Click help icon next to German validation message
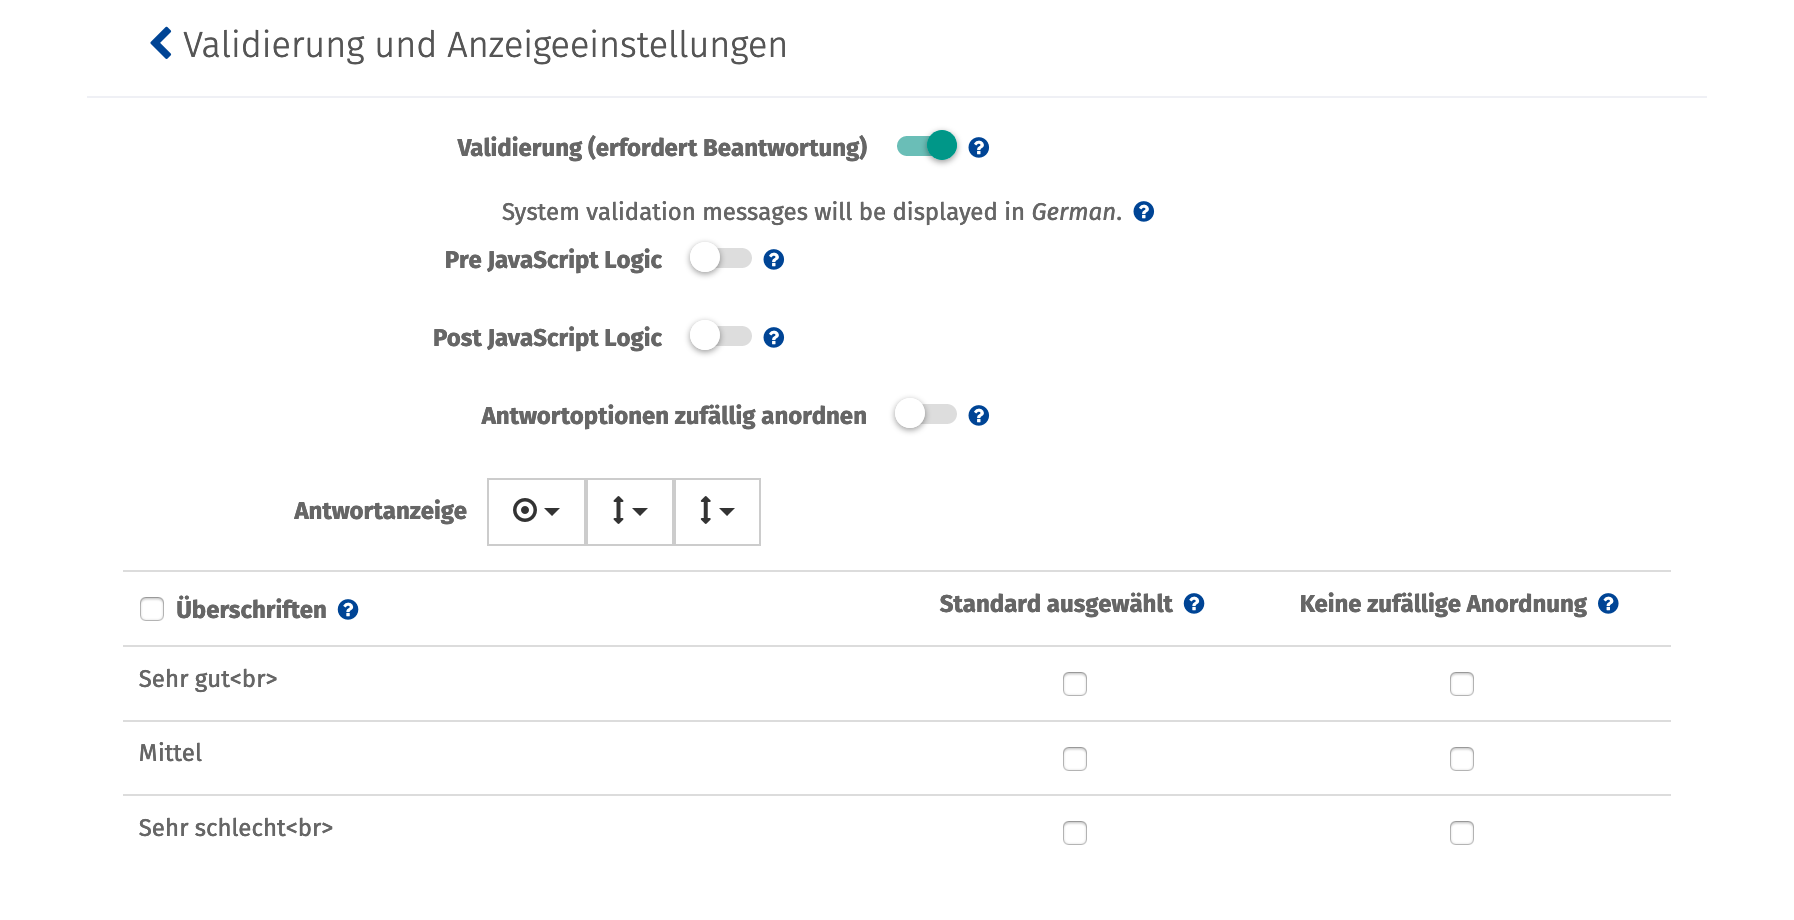1794x920 pixels. click(1144, 212)
